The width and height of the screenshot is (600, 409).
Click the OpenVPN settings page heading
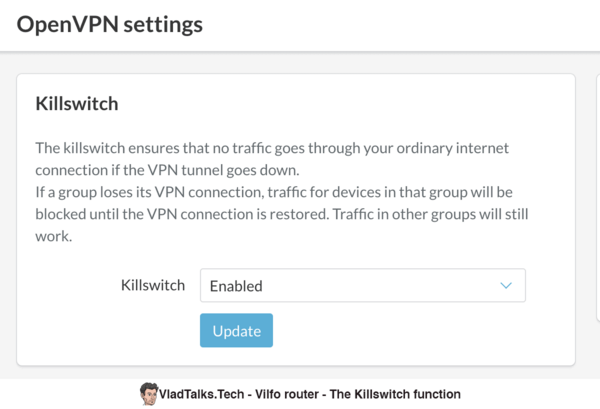click(x=109, y=24)
